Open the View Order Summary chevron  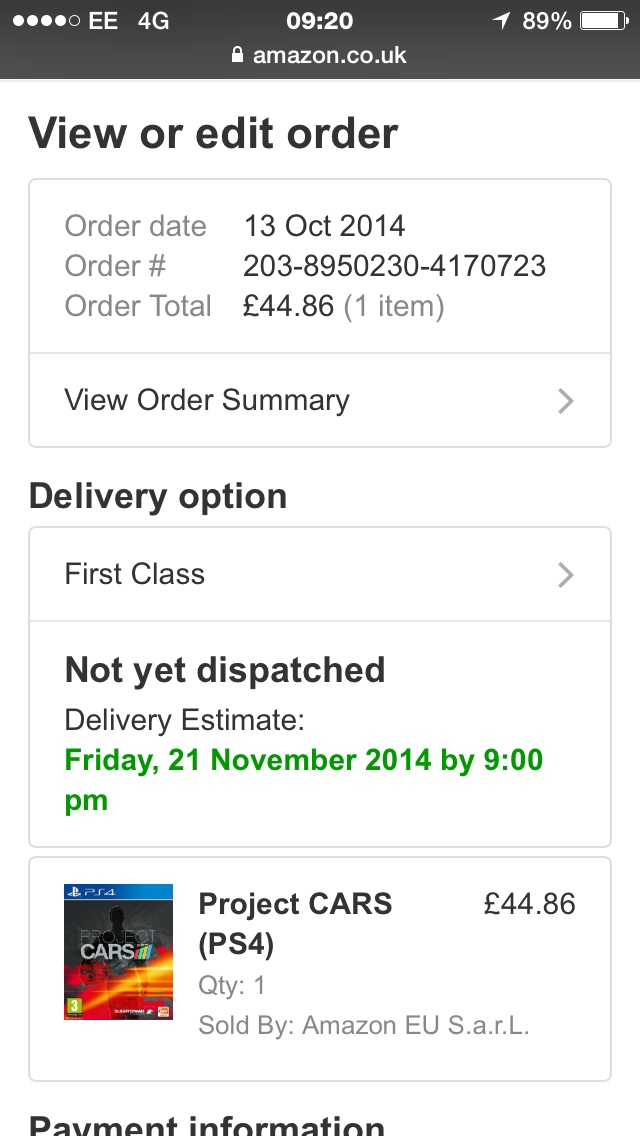(x=565, y=401)
